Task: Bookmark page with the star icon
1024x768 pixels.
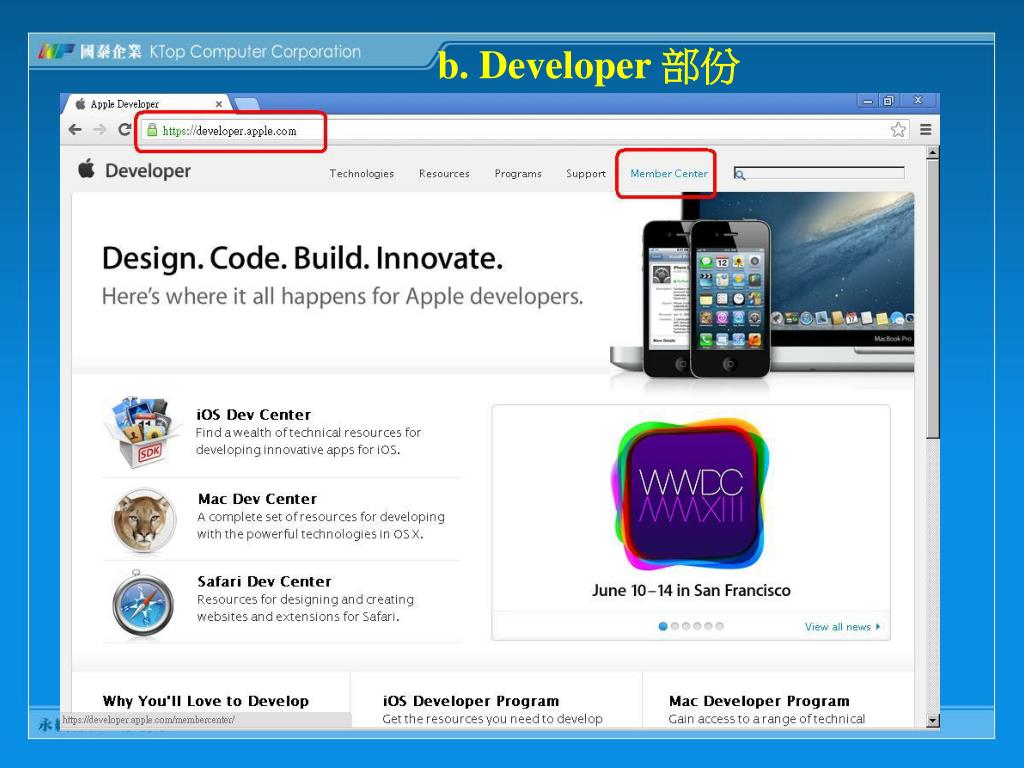Action: [899, 129]
